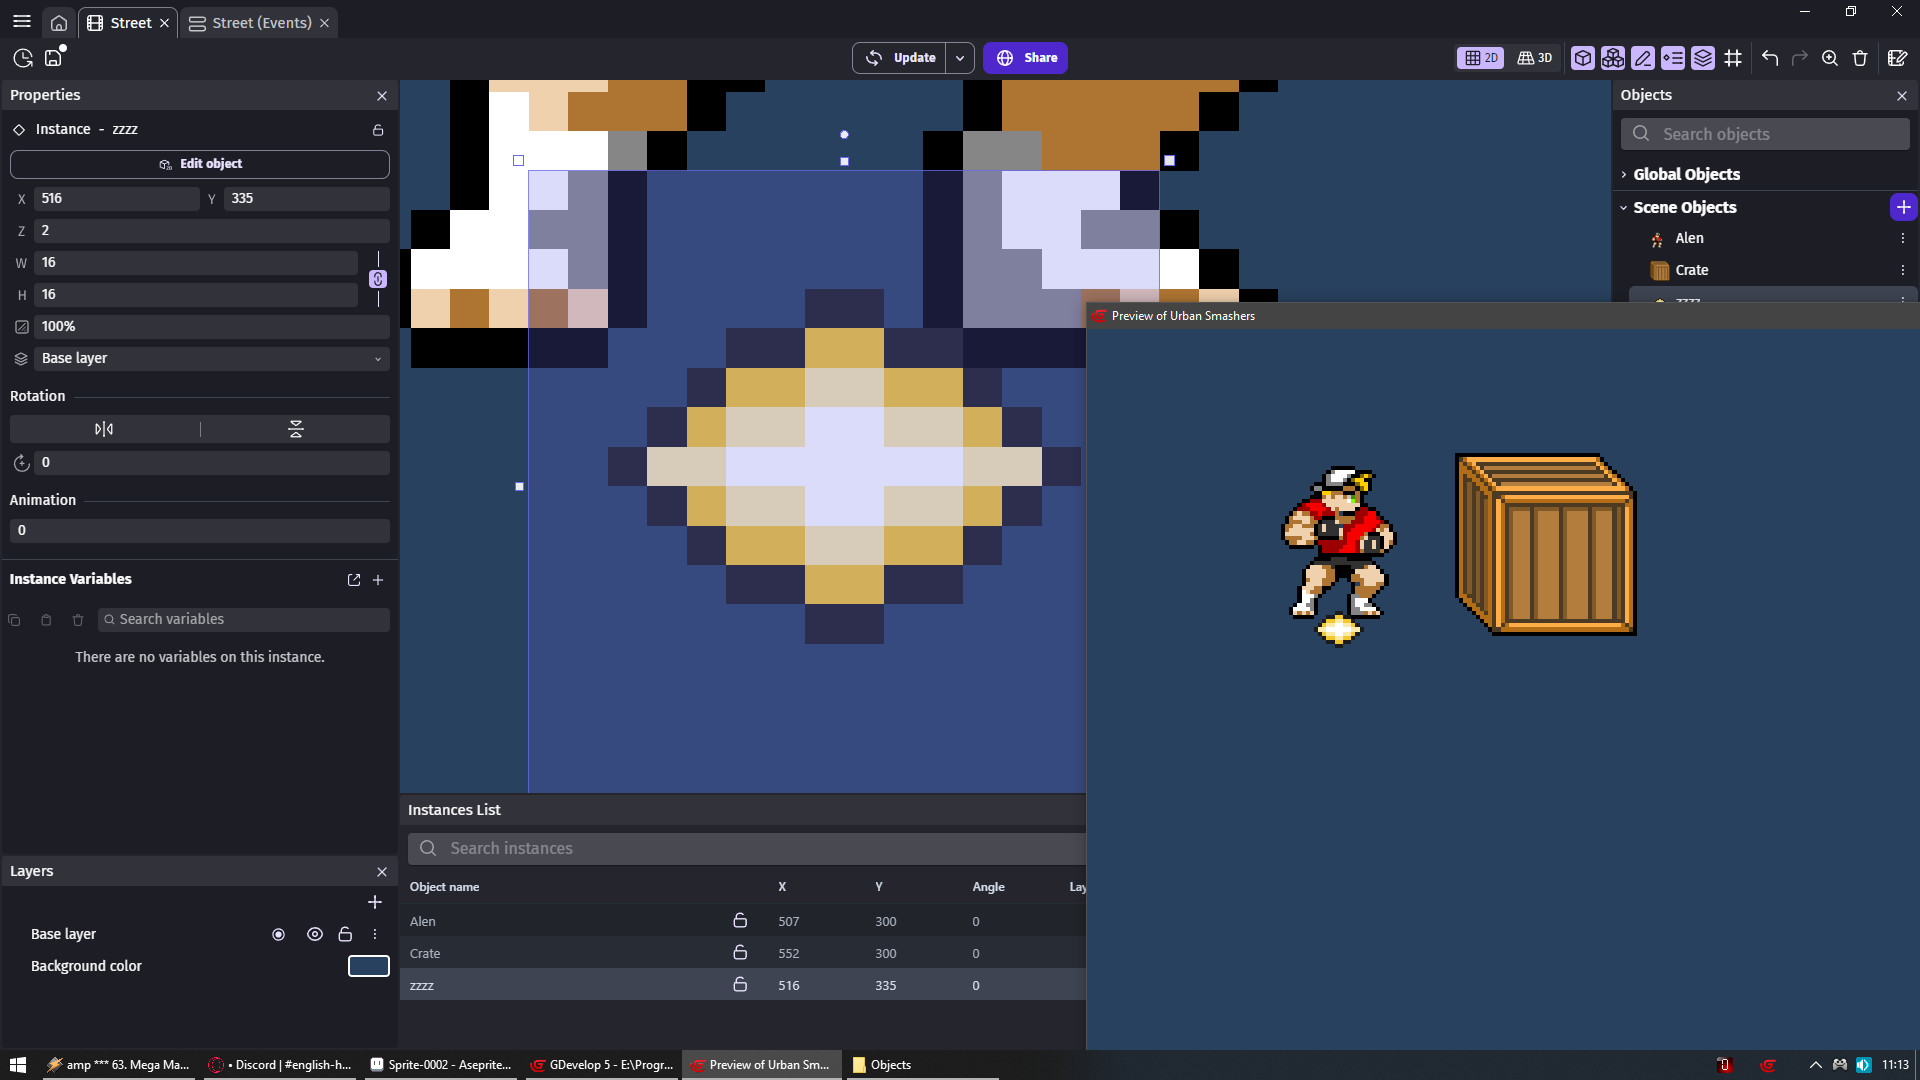The height and width of the screenshot is (1080, 1920).
Task: Open dropdown arrow next to Update
Action: [x=960, y=58]
